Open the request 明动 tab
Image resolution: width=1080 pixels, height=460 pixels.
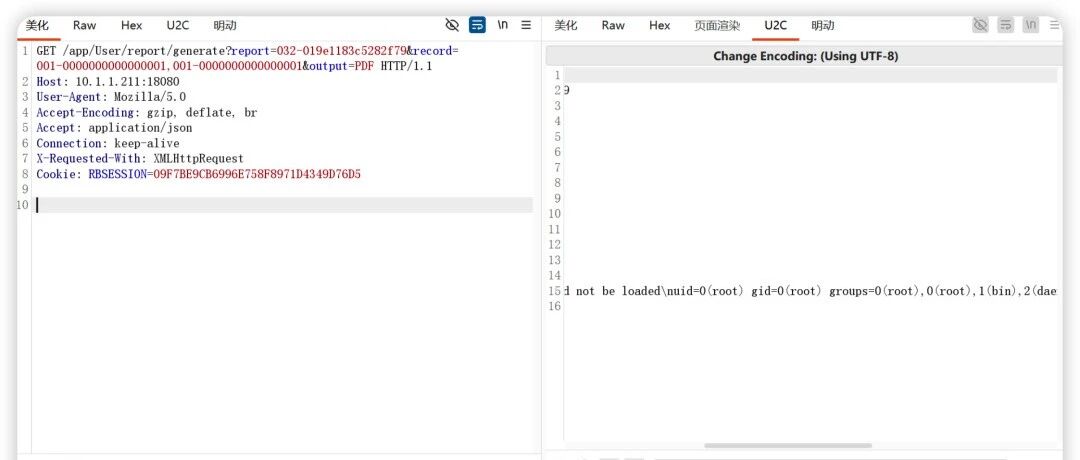pos(225,25)
